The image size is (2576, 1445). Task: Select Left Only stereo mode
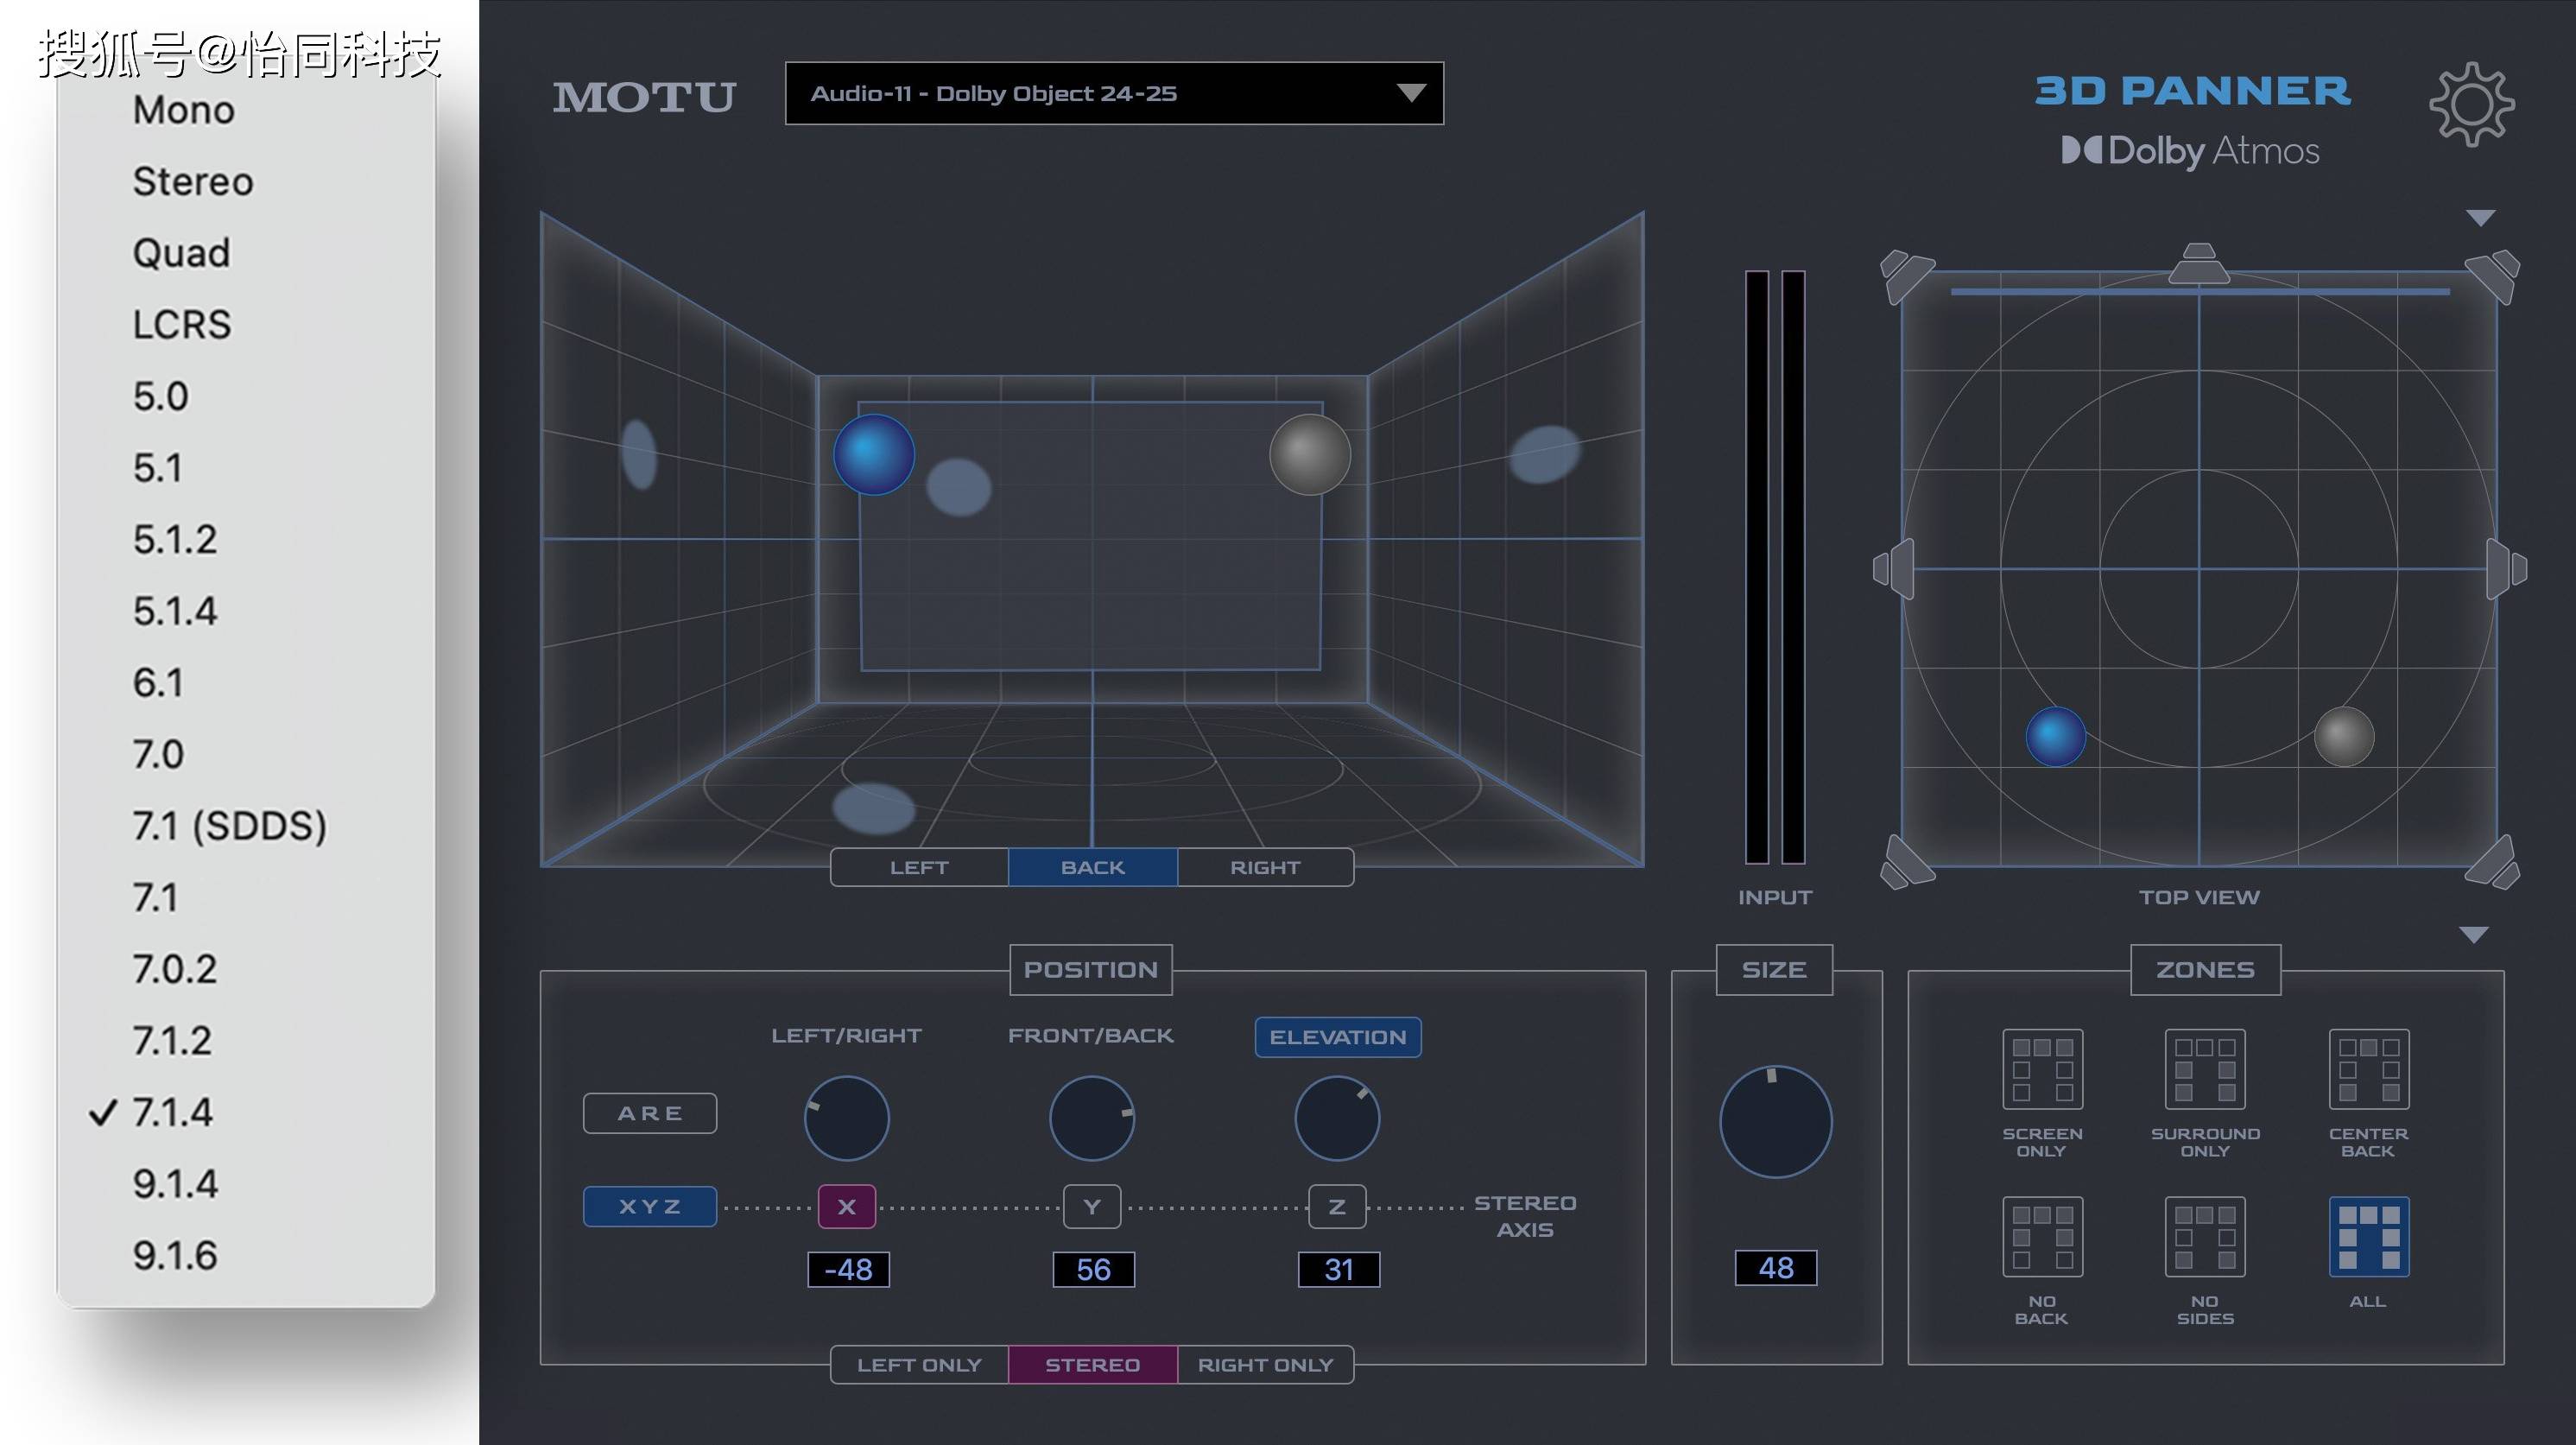(x=919, y=1365)
